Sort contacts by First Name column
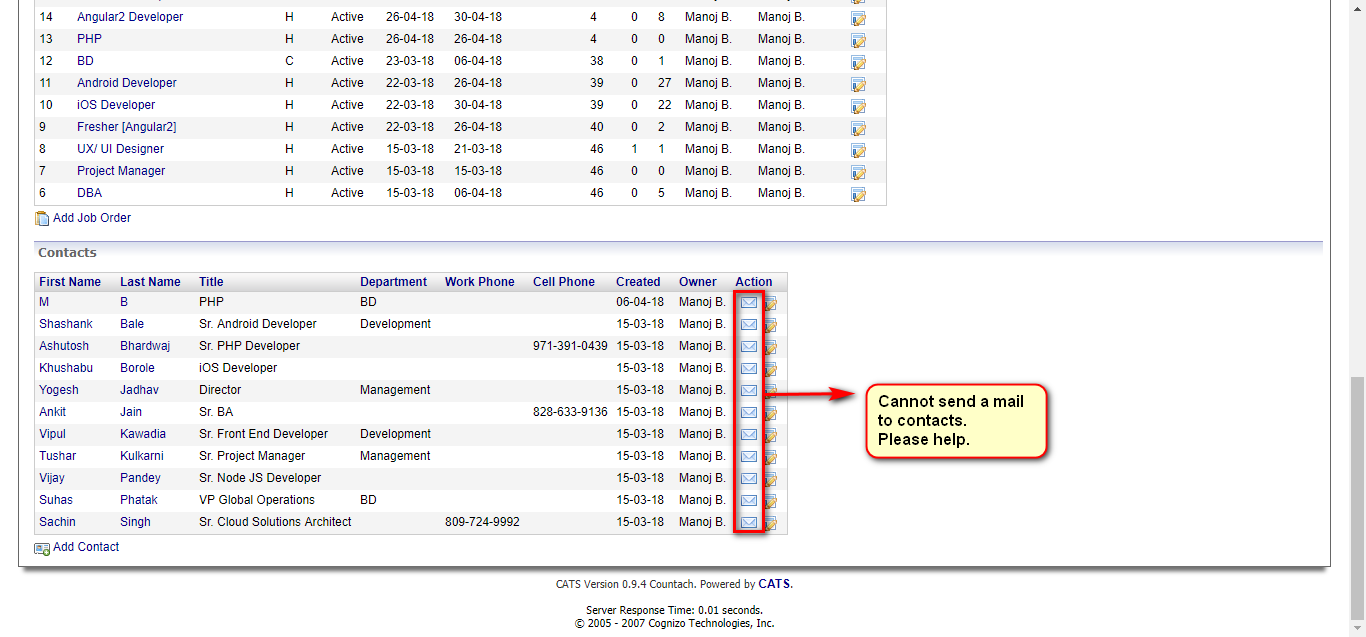 70,282
